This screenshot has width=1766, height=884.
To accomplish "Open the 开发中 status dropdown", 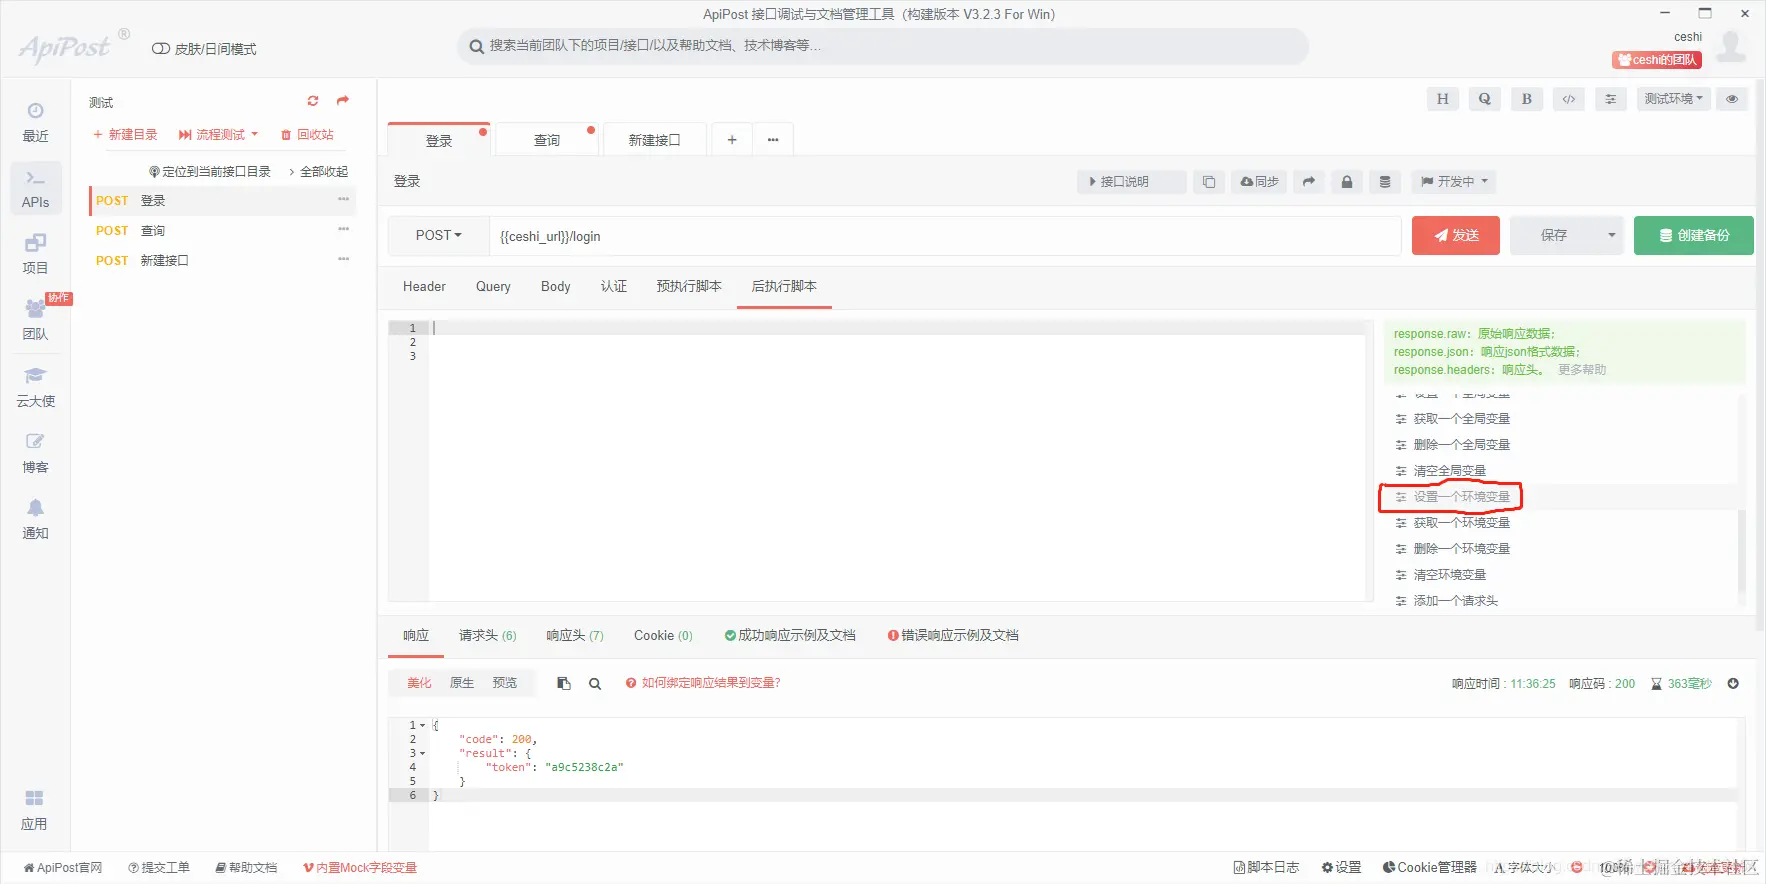I will click(1455, 182).
